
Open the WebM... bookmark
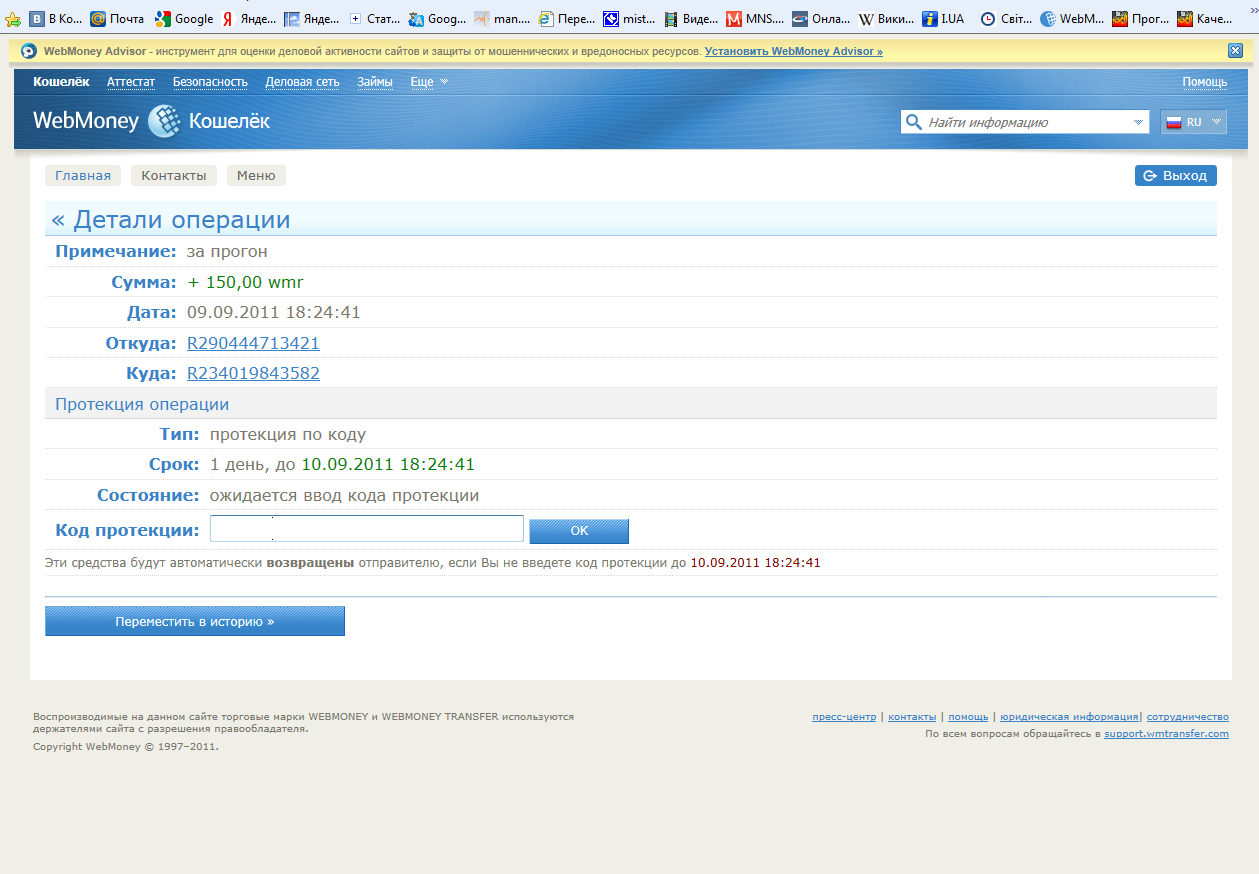pyautogui.click(x=1072, y=19)
